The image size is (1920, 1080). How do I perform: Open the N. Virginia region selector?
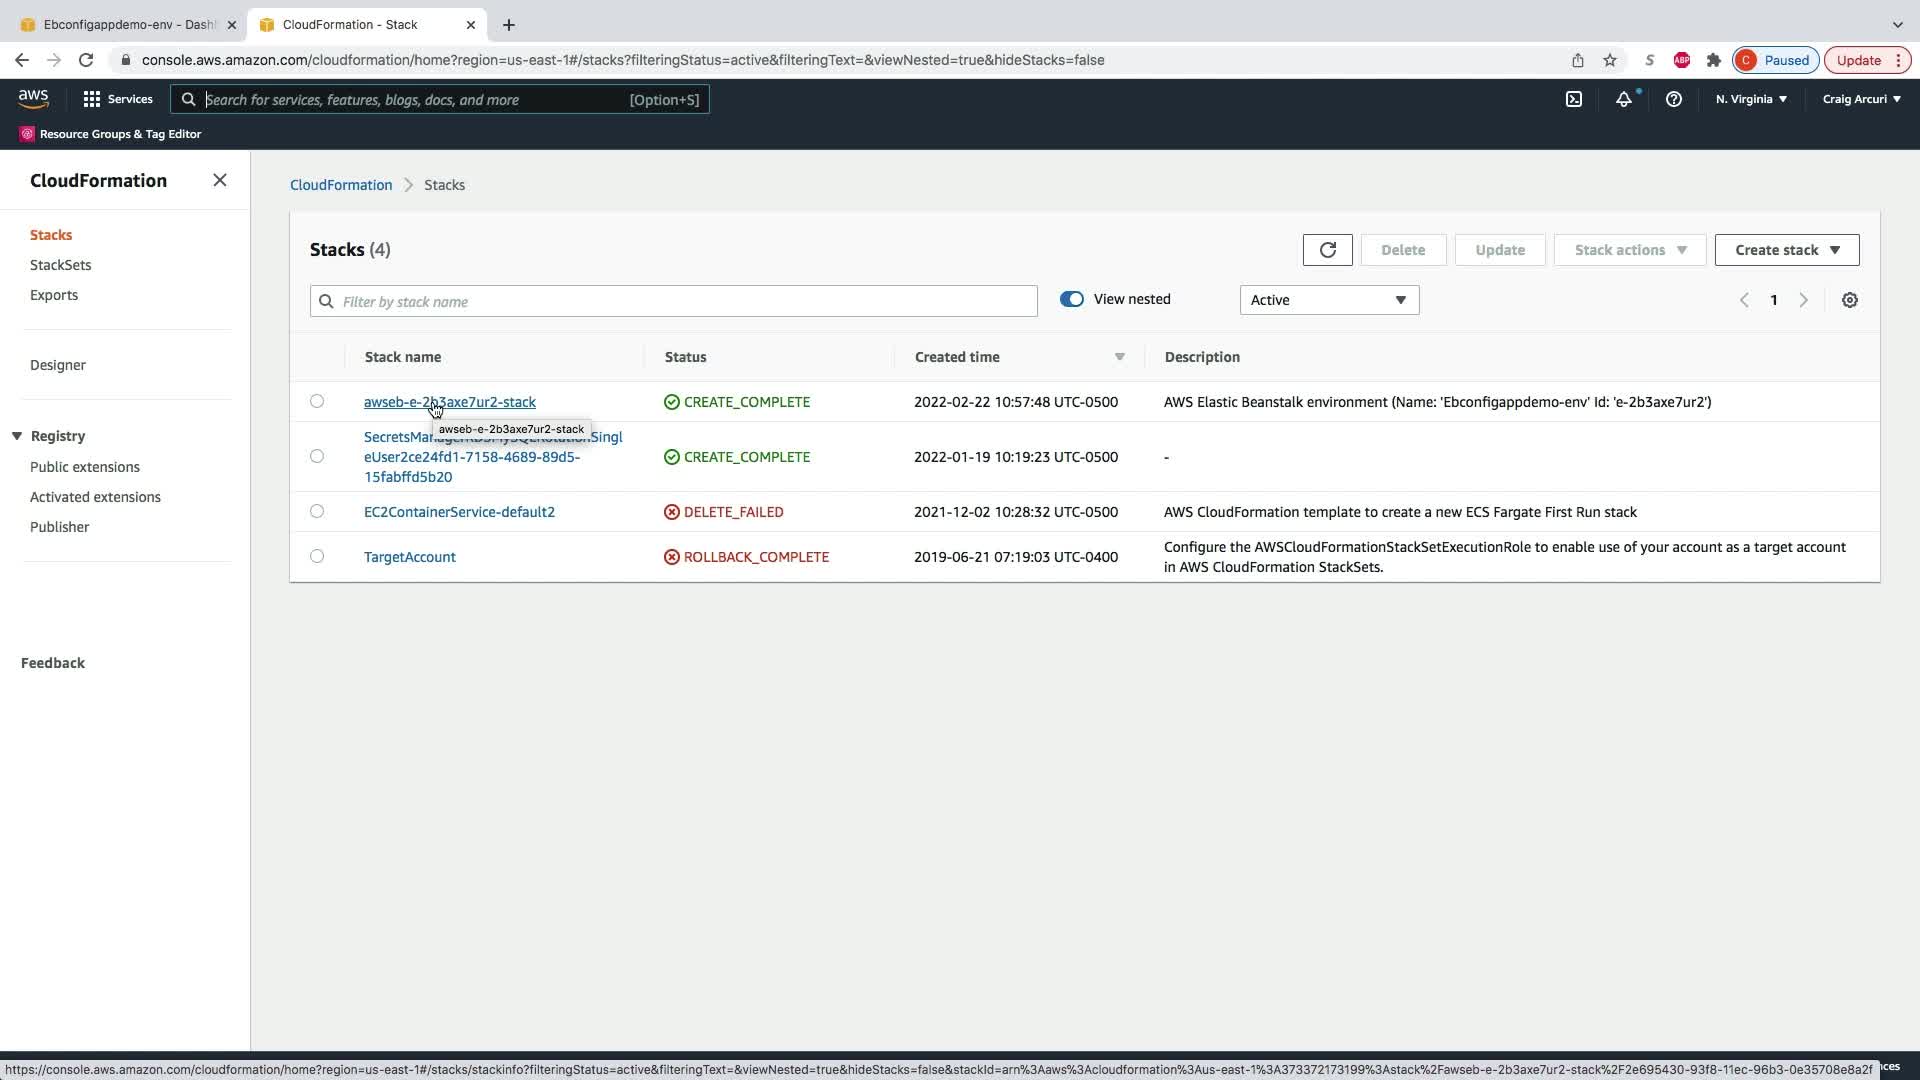click(x=1751, y=99)
